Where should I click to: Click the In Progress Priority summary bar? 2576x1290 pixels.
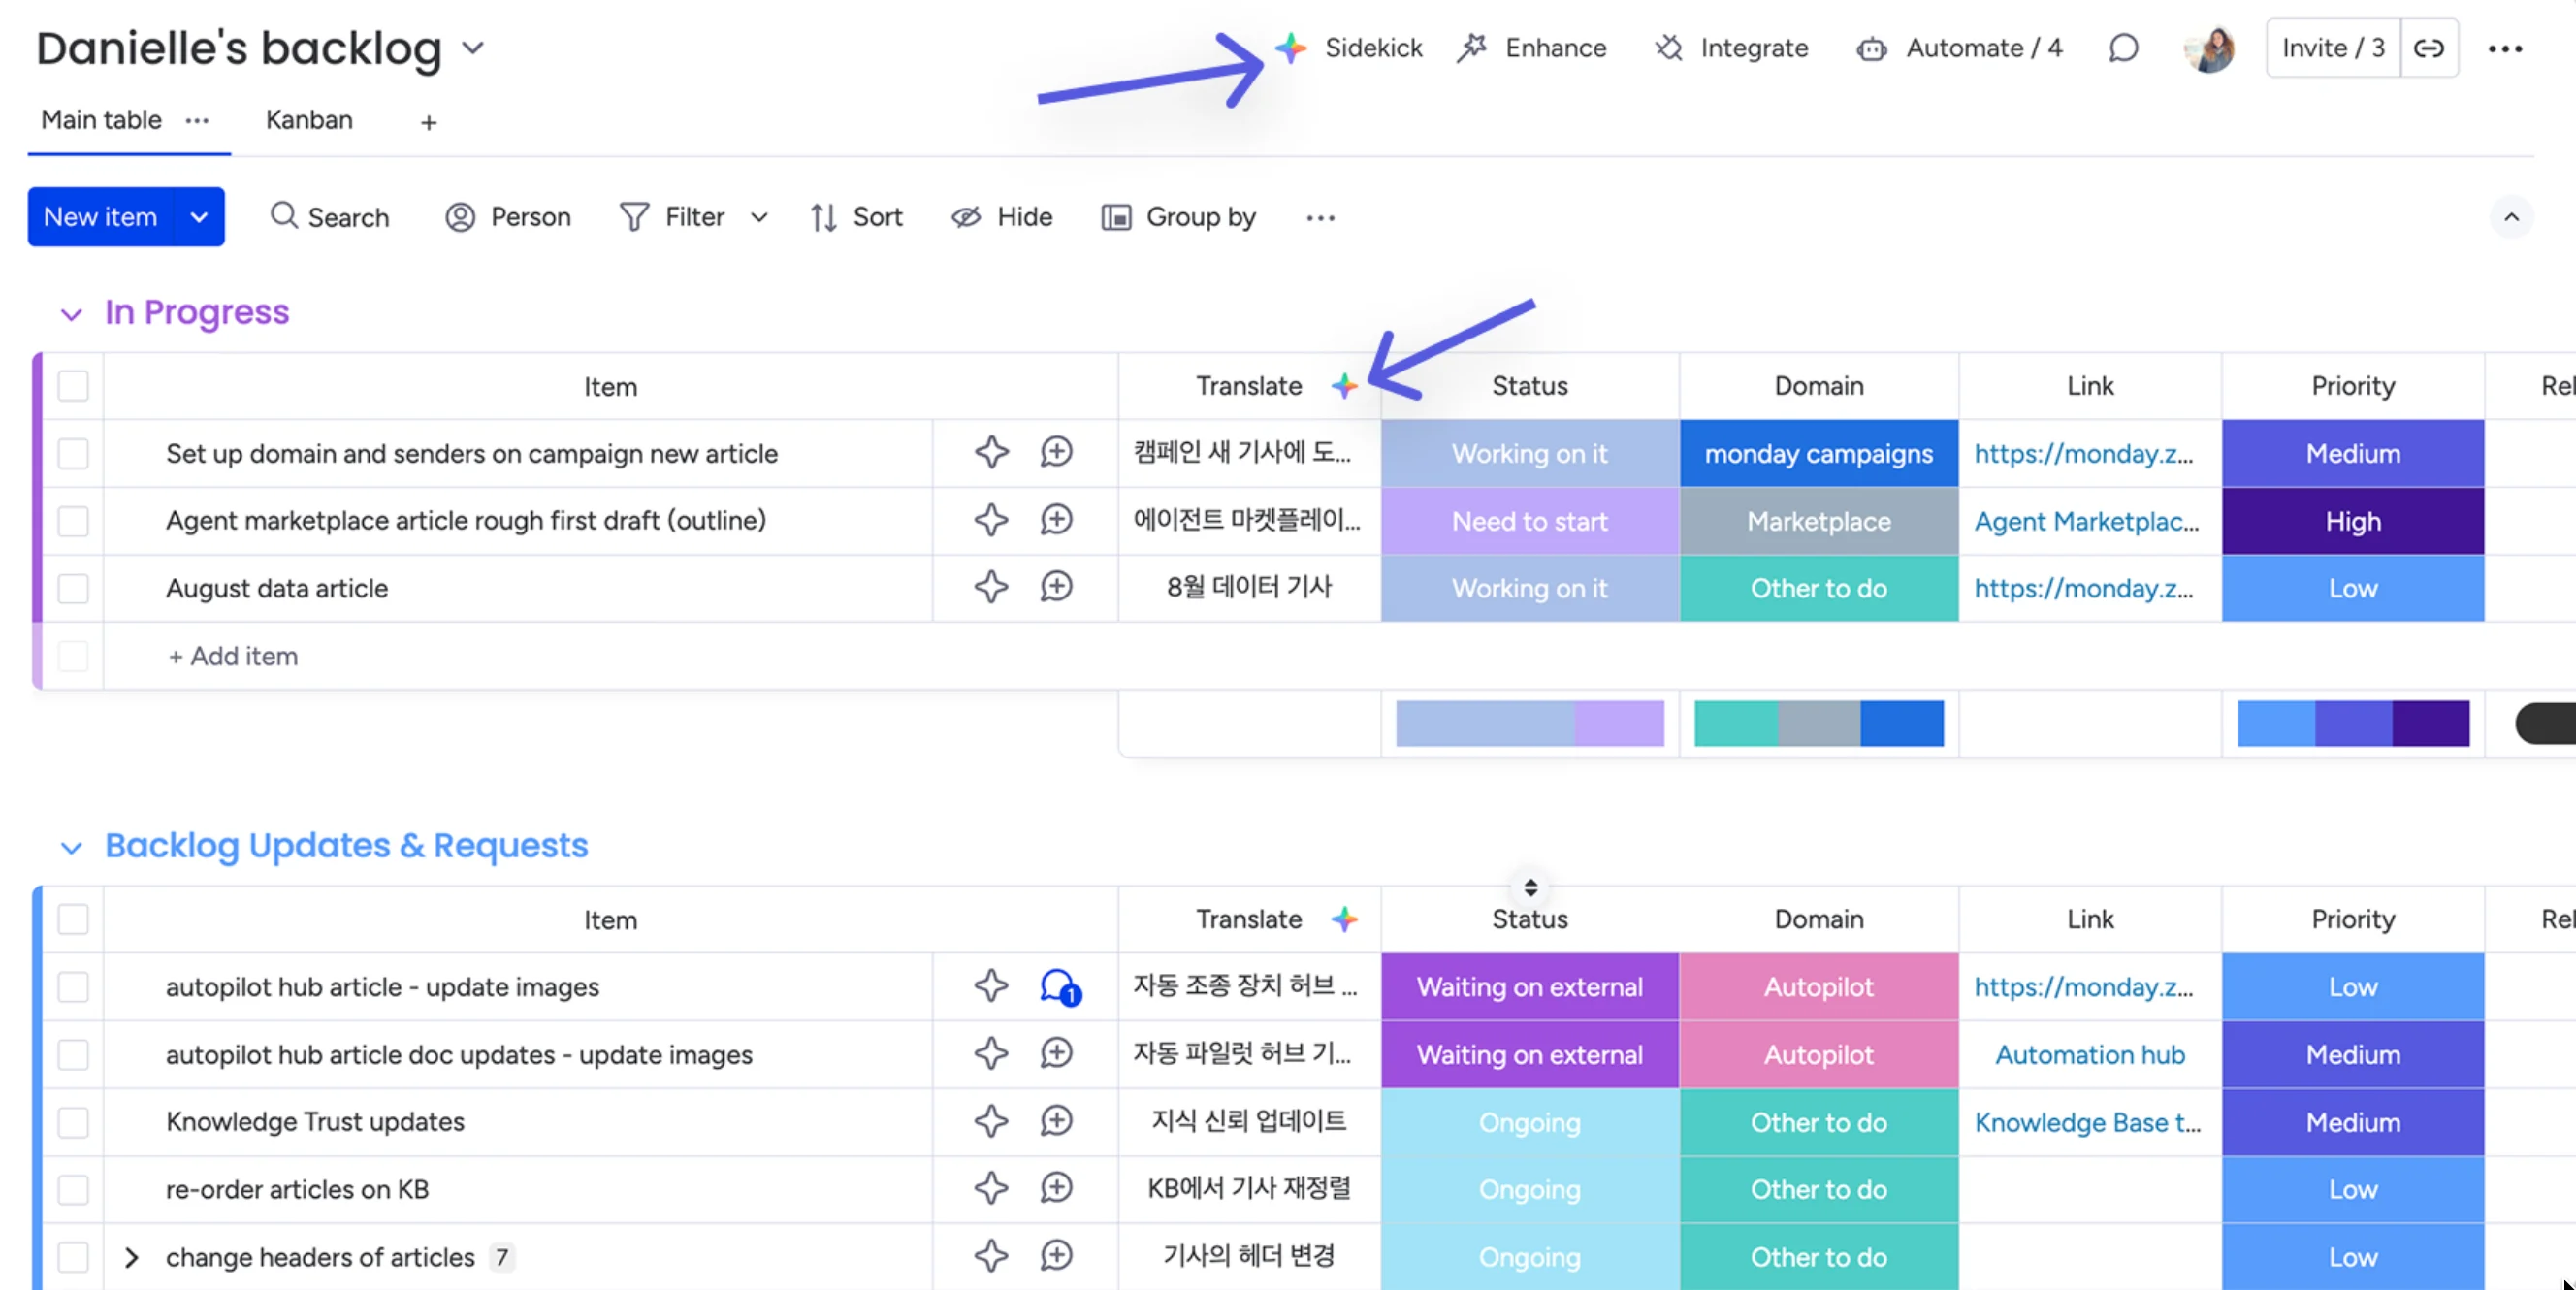click(2353, 723)
